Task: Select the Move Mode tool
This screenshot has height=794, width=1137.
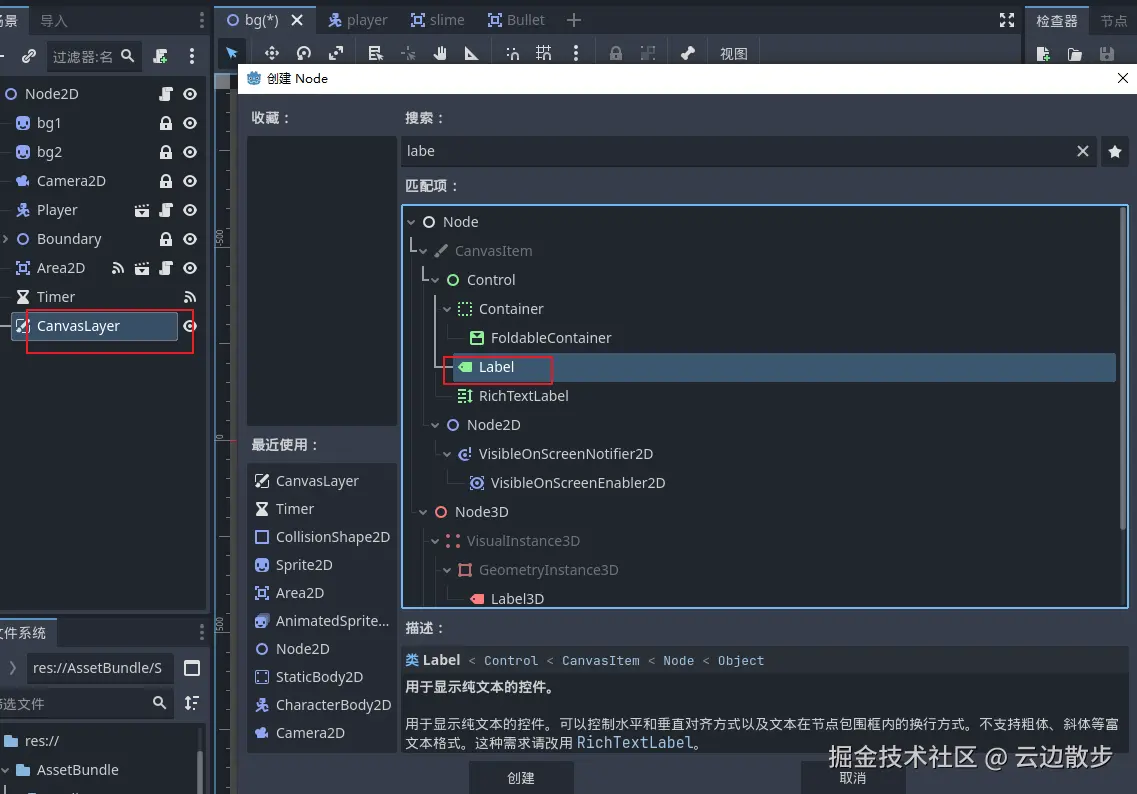Action: point(271,53)
